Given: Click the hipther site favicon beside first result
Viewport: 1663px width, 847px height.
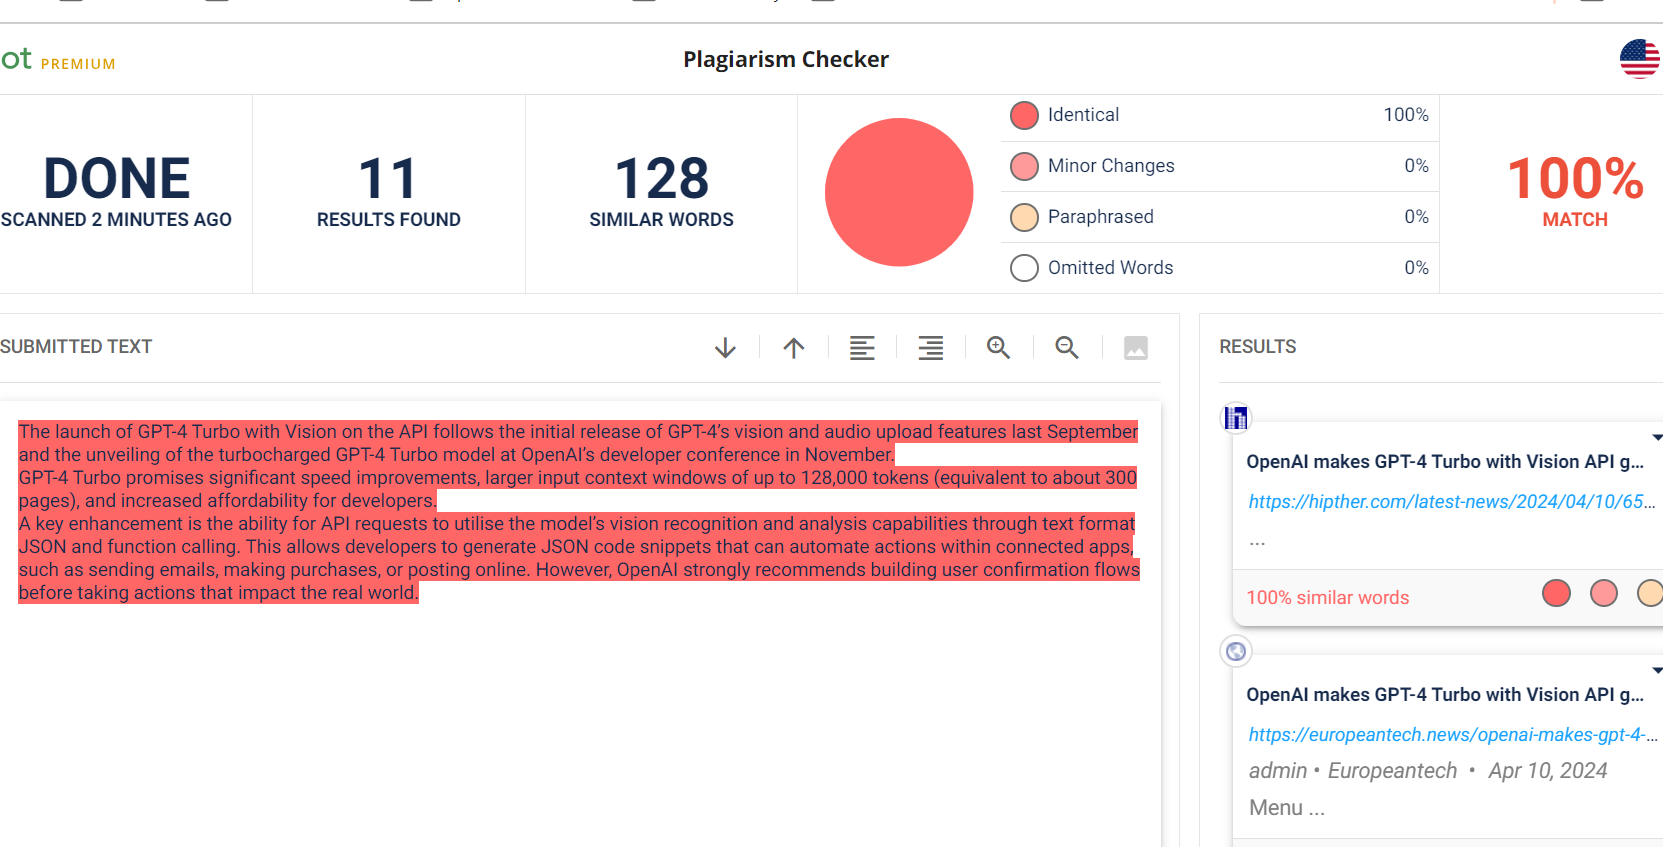Looking at the screenshot, I should 1236,418.
